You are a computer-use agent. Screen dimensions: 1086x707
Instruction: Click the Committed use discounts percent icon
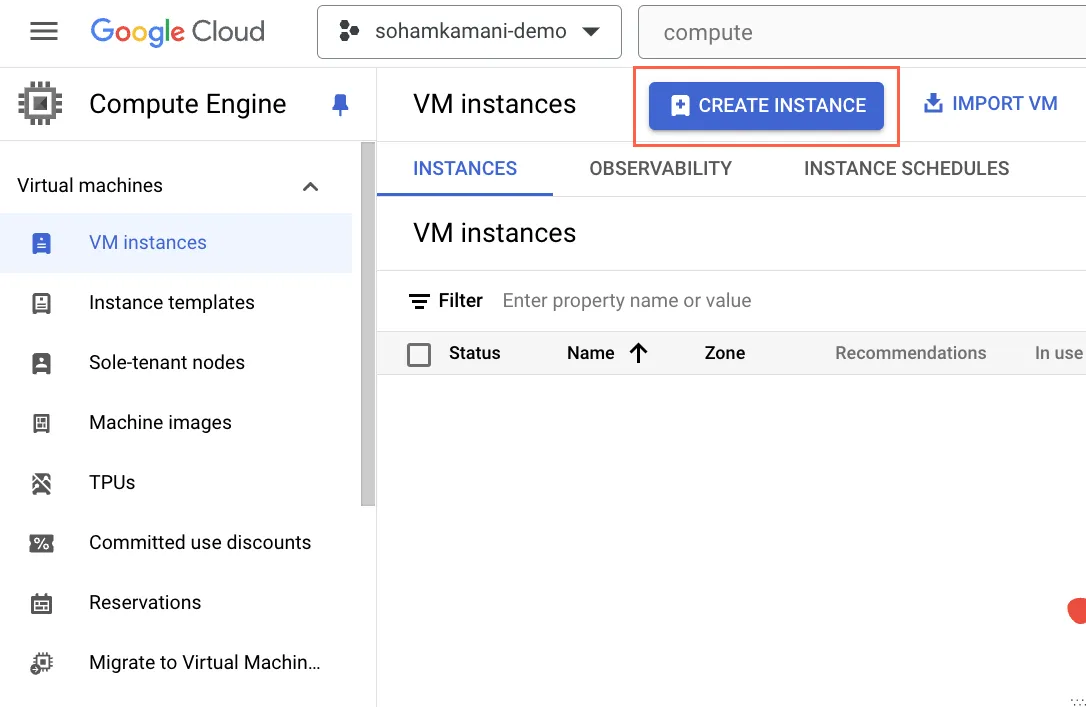[x=41, y=542]
